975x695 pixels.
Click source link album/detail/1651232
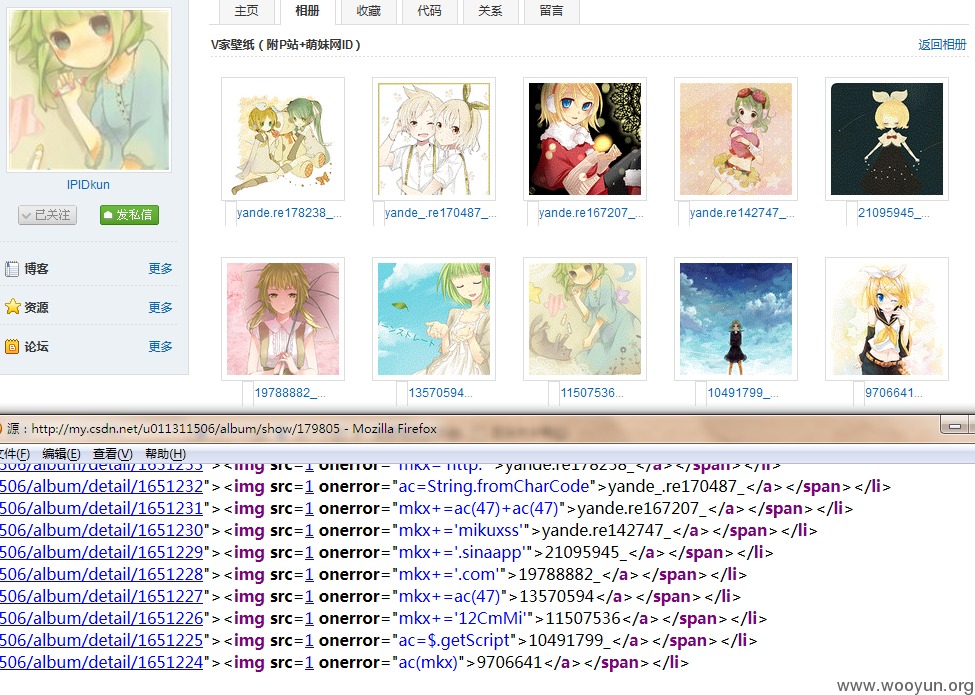[x=101, y=487]
